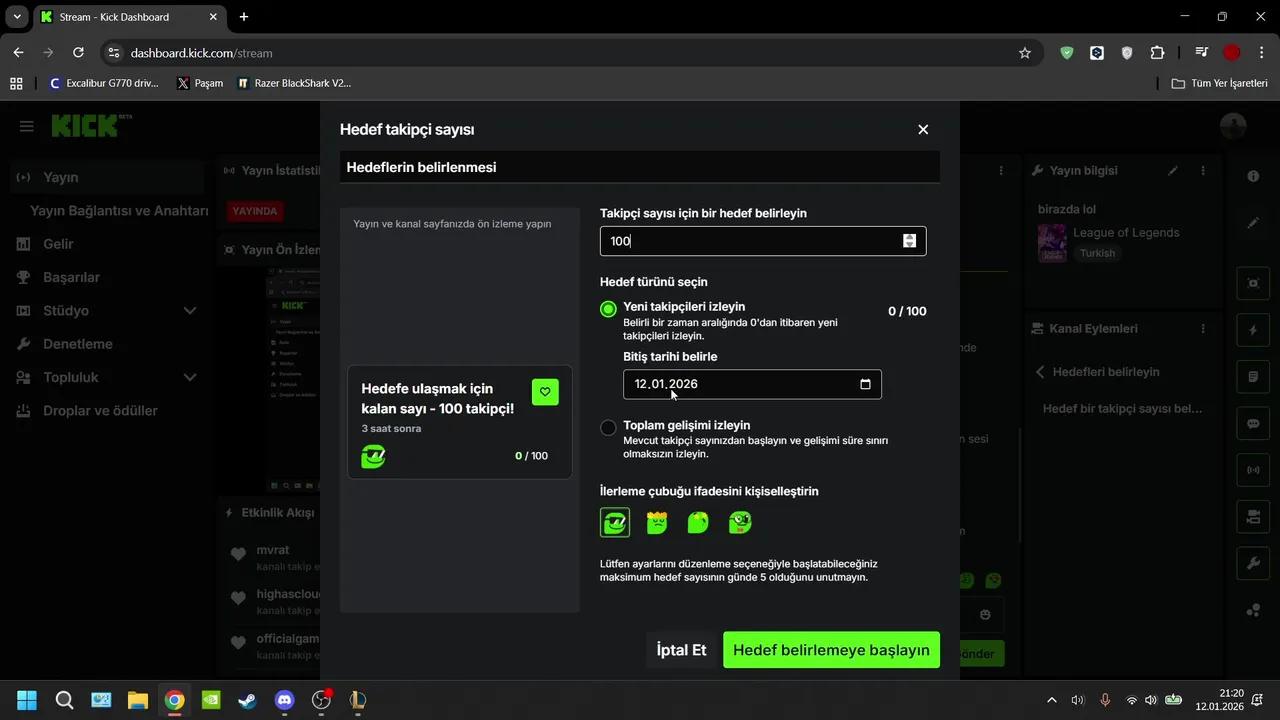Bookmark this page with star icon

pos(1024,53)
